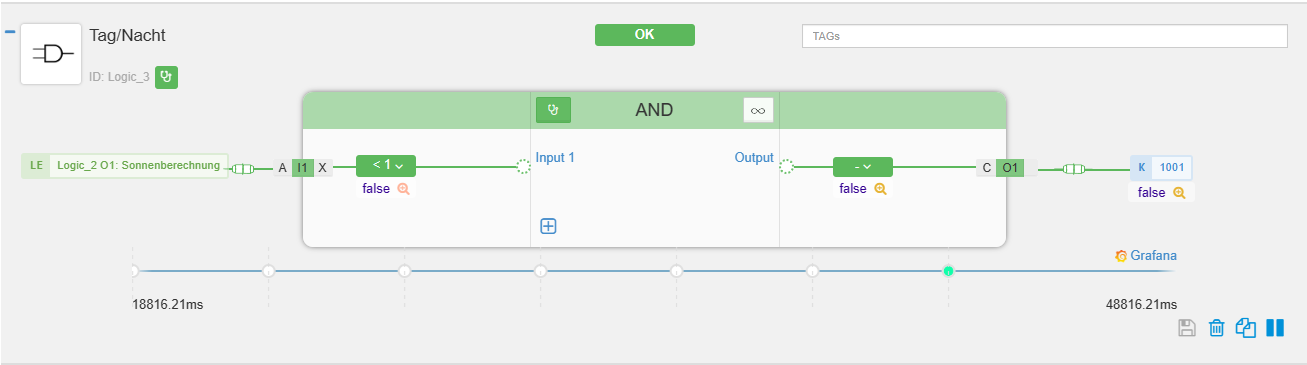
Task: Open the '-' output filter dropdown
Action: click(862, 166)
